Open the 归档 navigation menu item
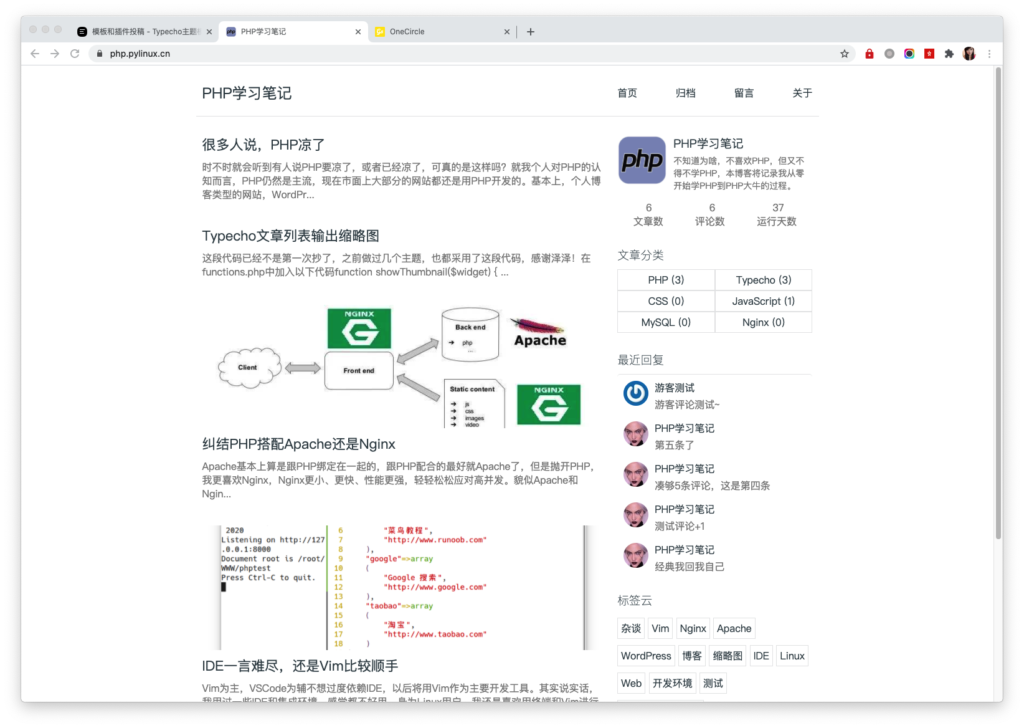The image size is (1024, 728). [x=685, y=92]
